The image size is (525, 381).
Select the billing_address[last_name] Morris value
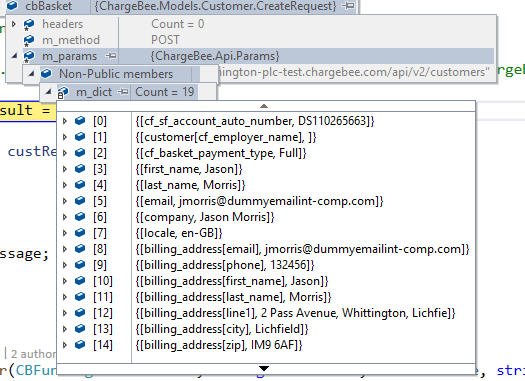pyautogui.click(x=233, y=297)
